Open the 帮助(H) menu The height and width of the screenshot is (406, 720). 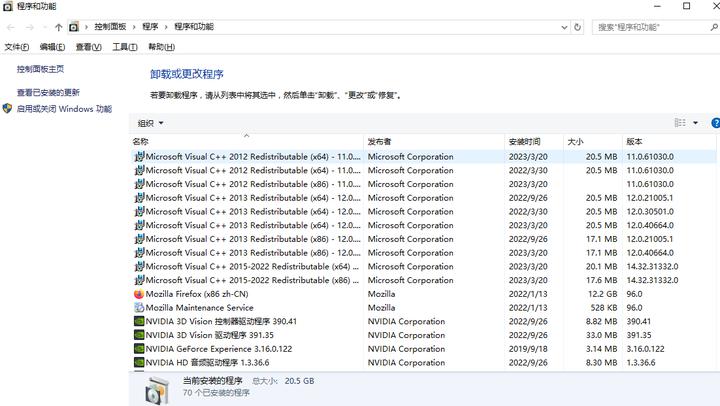(x=162, y=47)
